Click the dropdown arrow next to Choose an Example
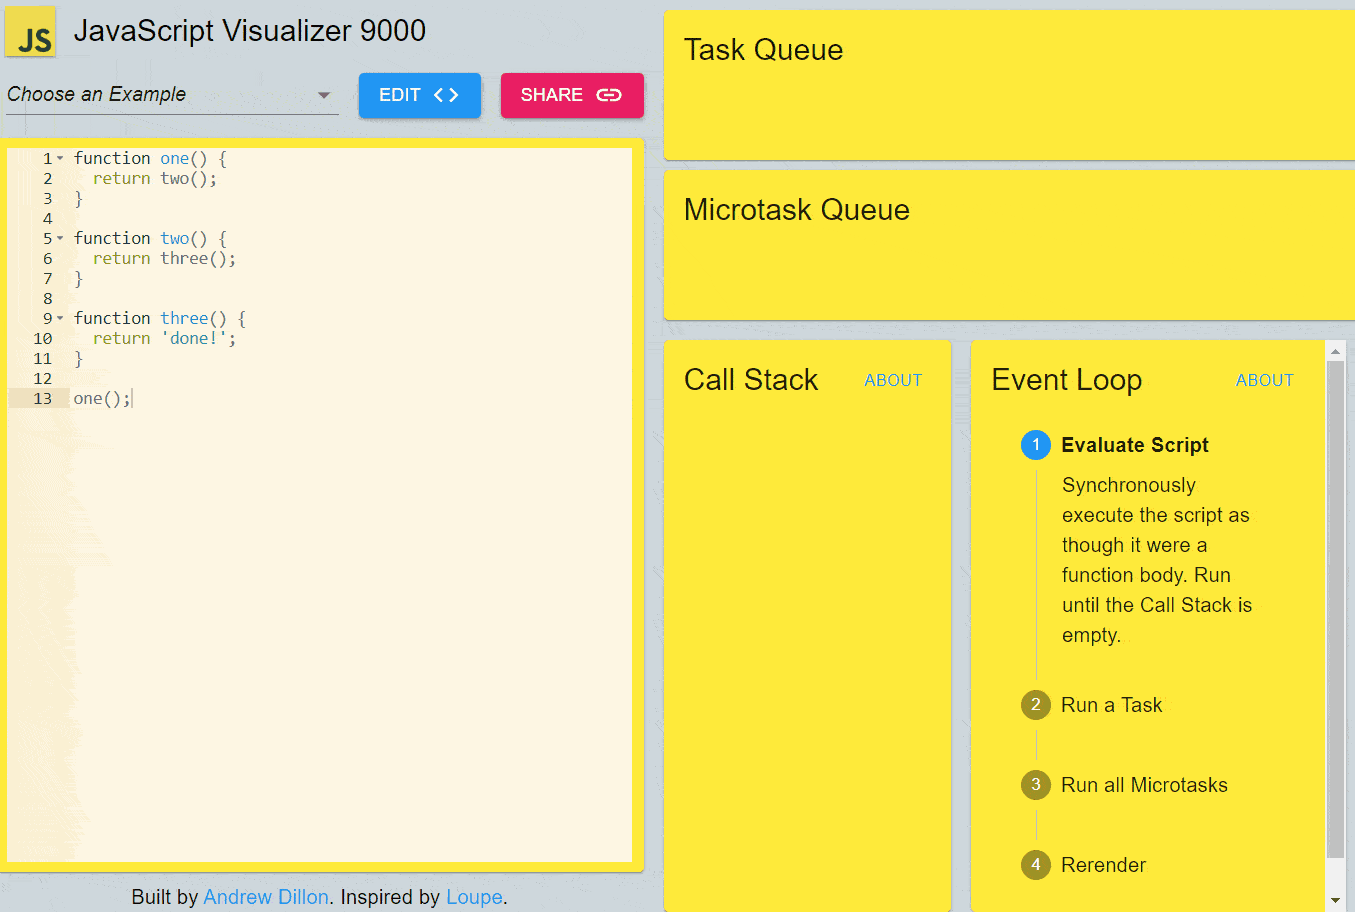This screenshot has height=912, width=1355. click(323, 94)
